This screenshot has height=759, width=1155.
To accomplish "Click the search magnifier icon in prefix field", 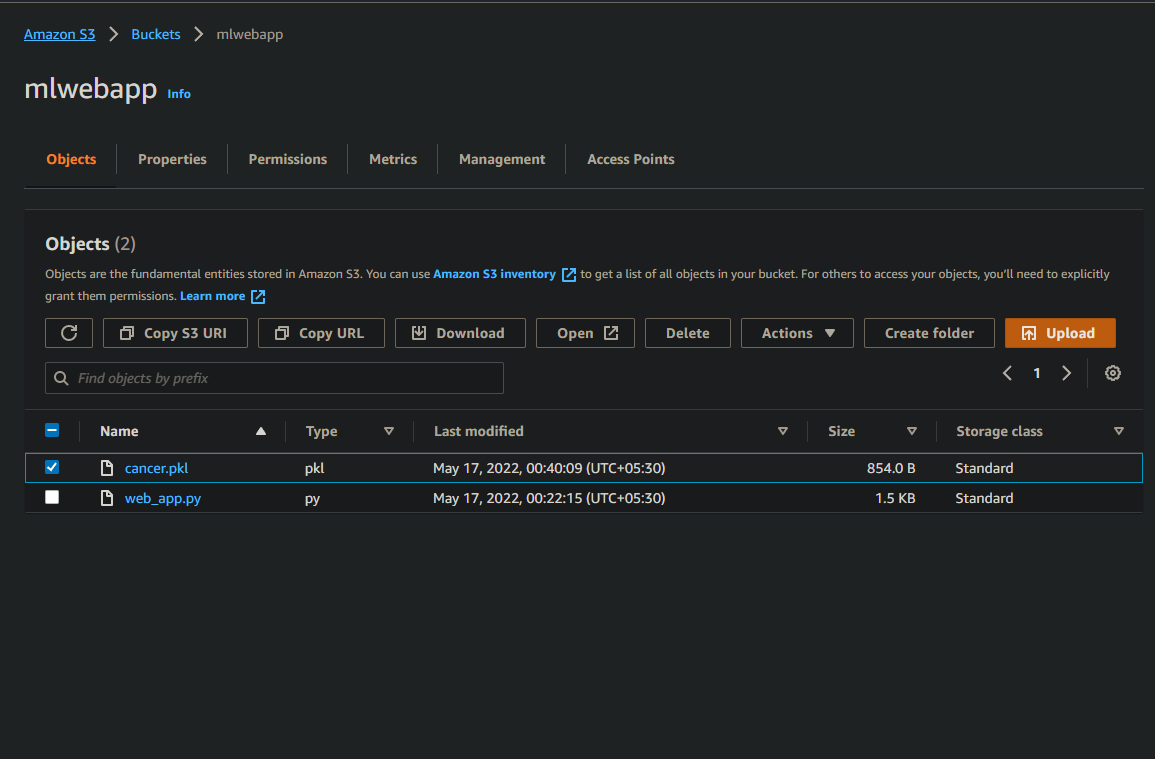I will click(x=61, y=378).
